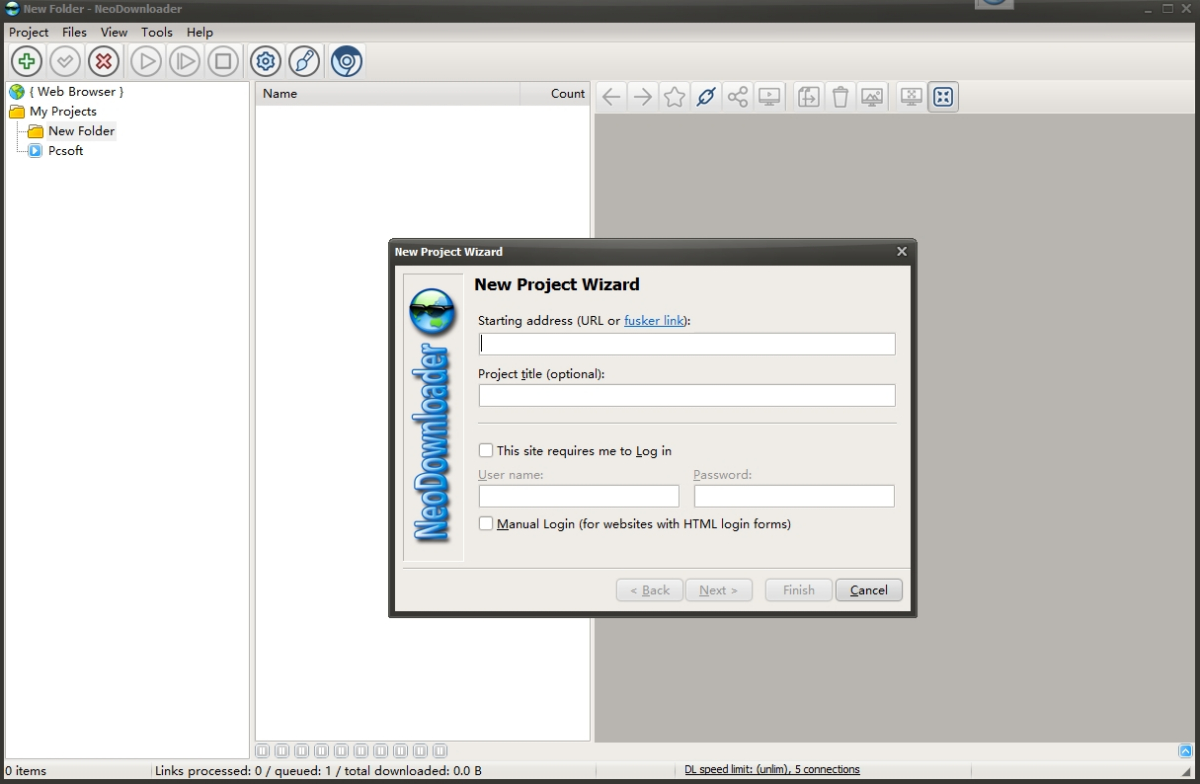Open the Project menu
The image size is (1200, 784).
(28, 32)
